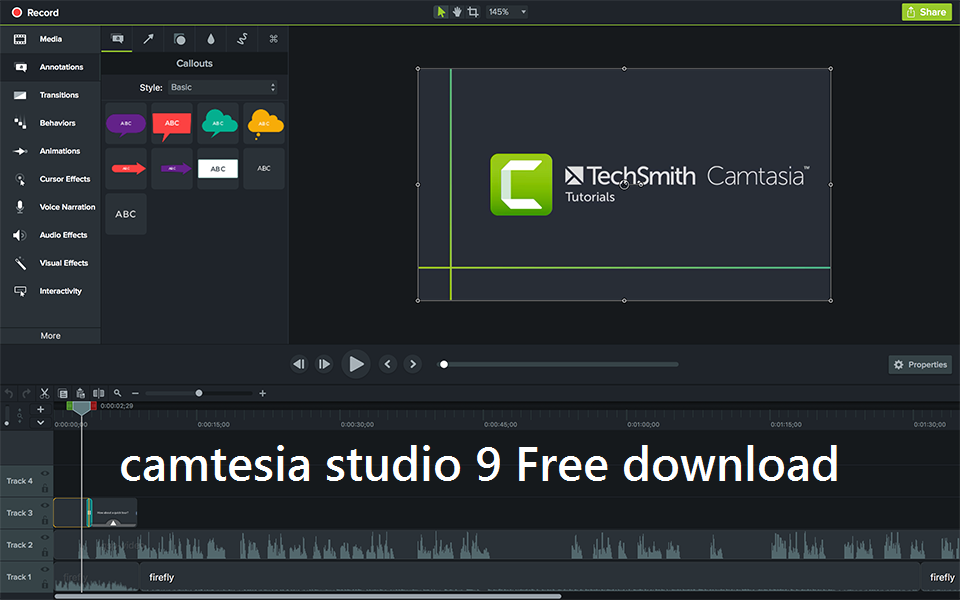Select the Sketch motion annotation tab

coord(242,39)
